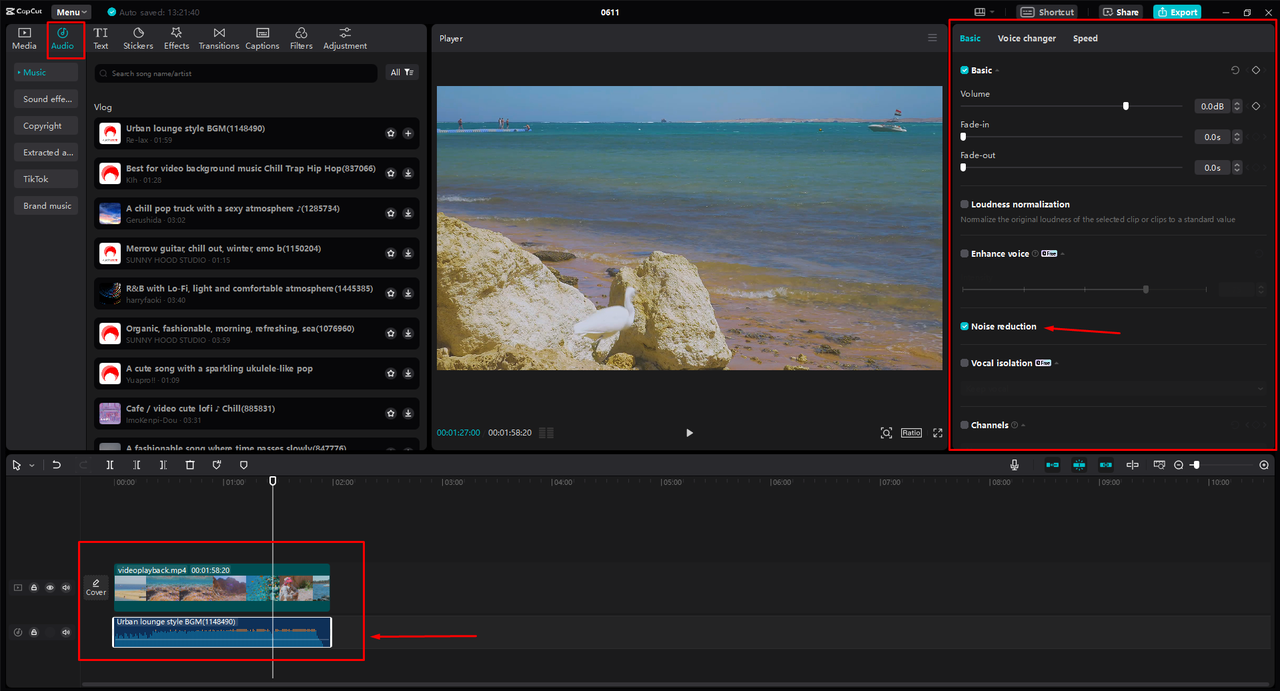Open the Brand music category

[x=46, y=206]
